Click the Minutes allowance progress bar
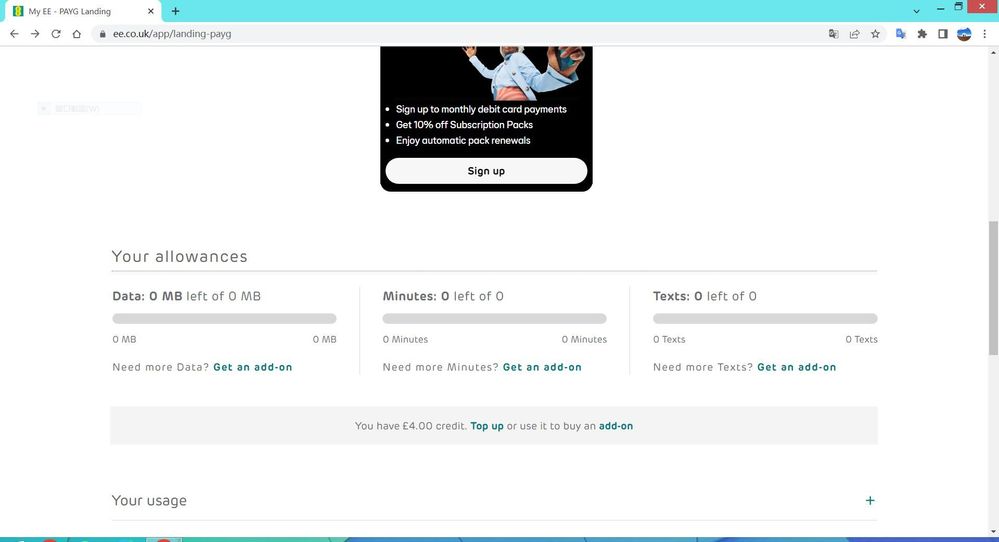999x542 pixels. point(494,319)
